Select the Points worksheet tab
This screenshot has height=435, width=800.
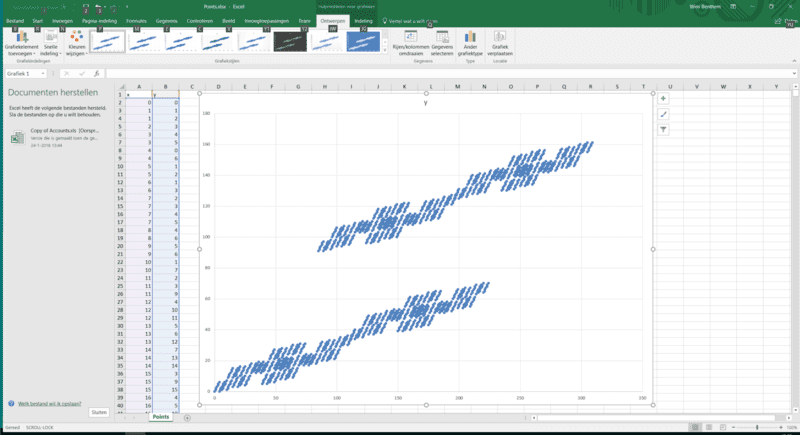click(159, 416)
